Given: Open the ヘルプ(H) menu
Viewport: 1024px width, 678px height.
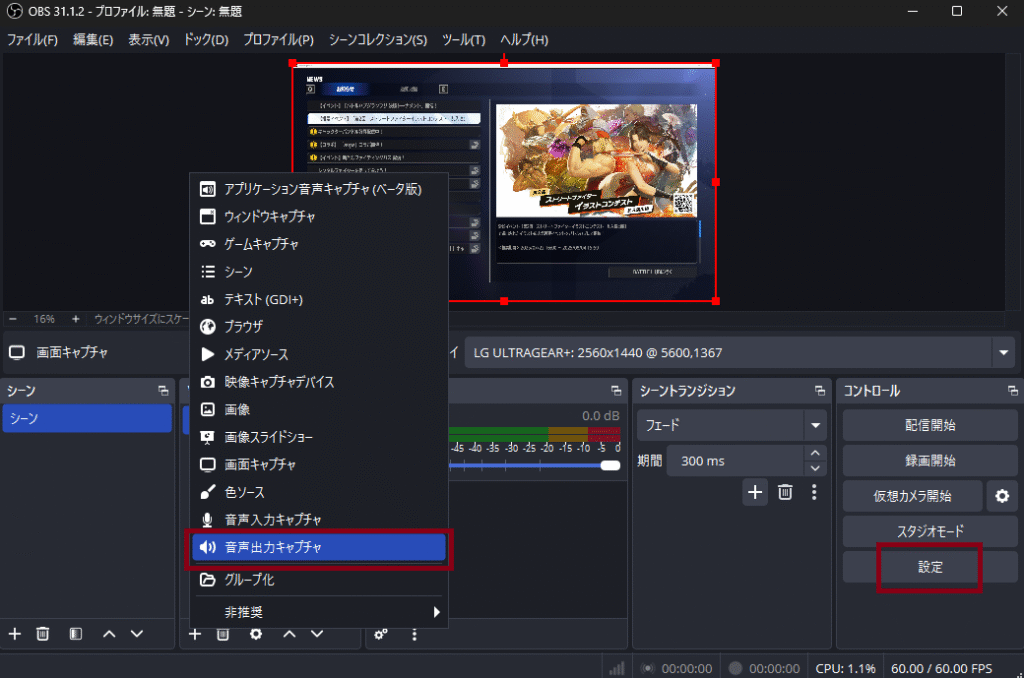Looking at the screenshot, I should click(524, 40).
